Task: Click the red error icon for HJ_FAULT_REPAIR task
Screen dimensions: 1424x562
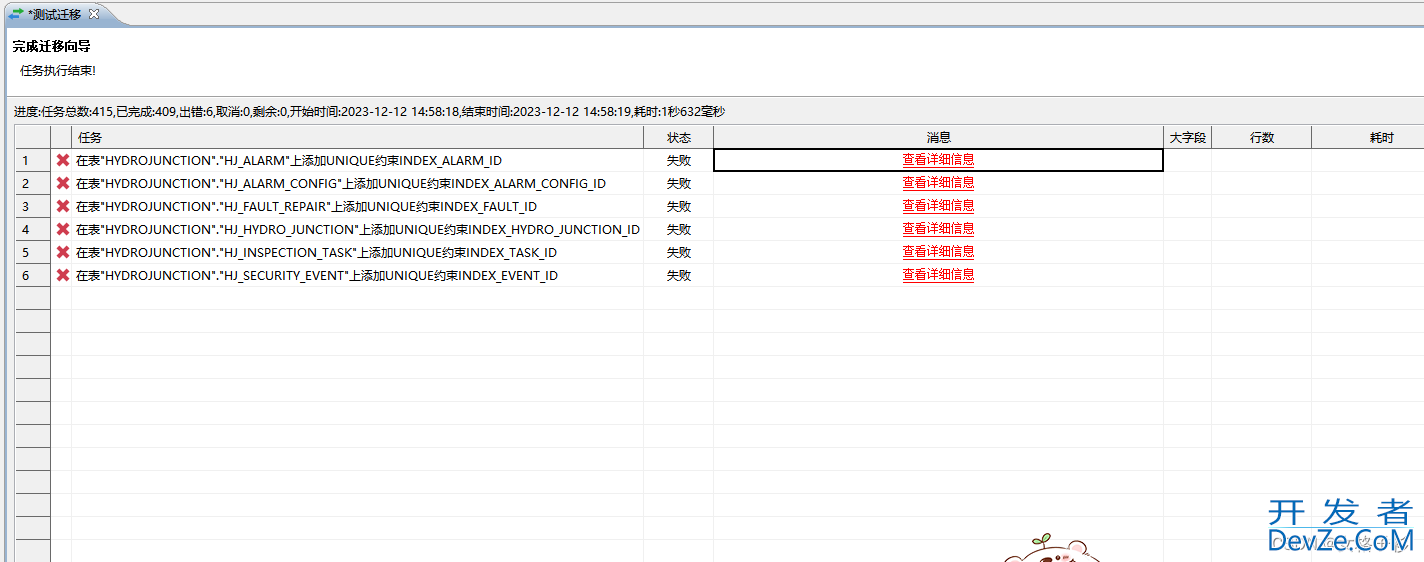Action: tap(63, 206)
